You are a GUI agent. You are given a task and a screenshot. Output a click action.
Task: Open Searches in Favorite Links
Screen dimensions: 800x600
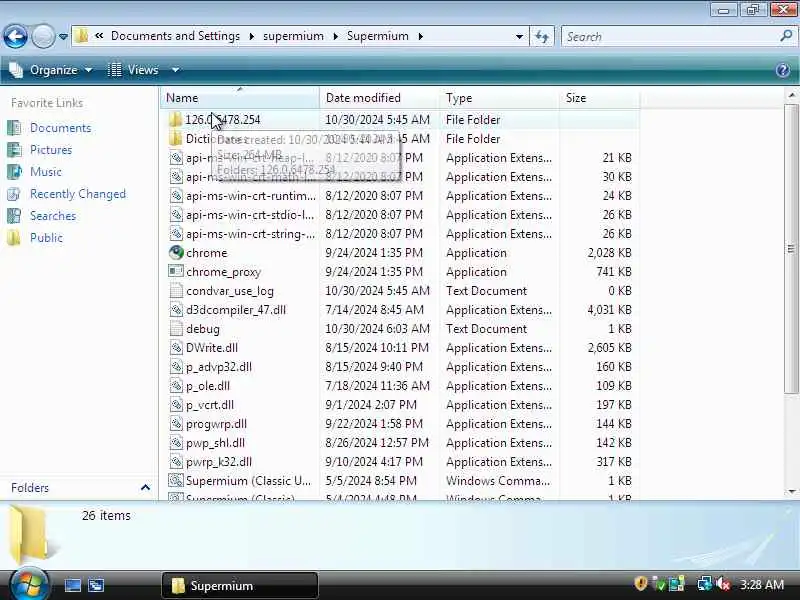pos(53,216)
